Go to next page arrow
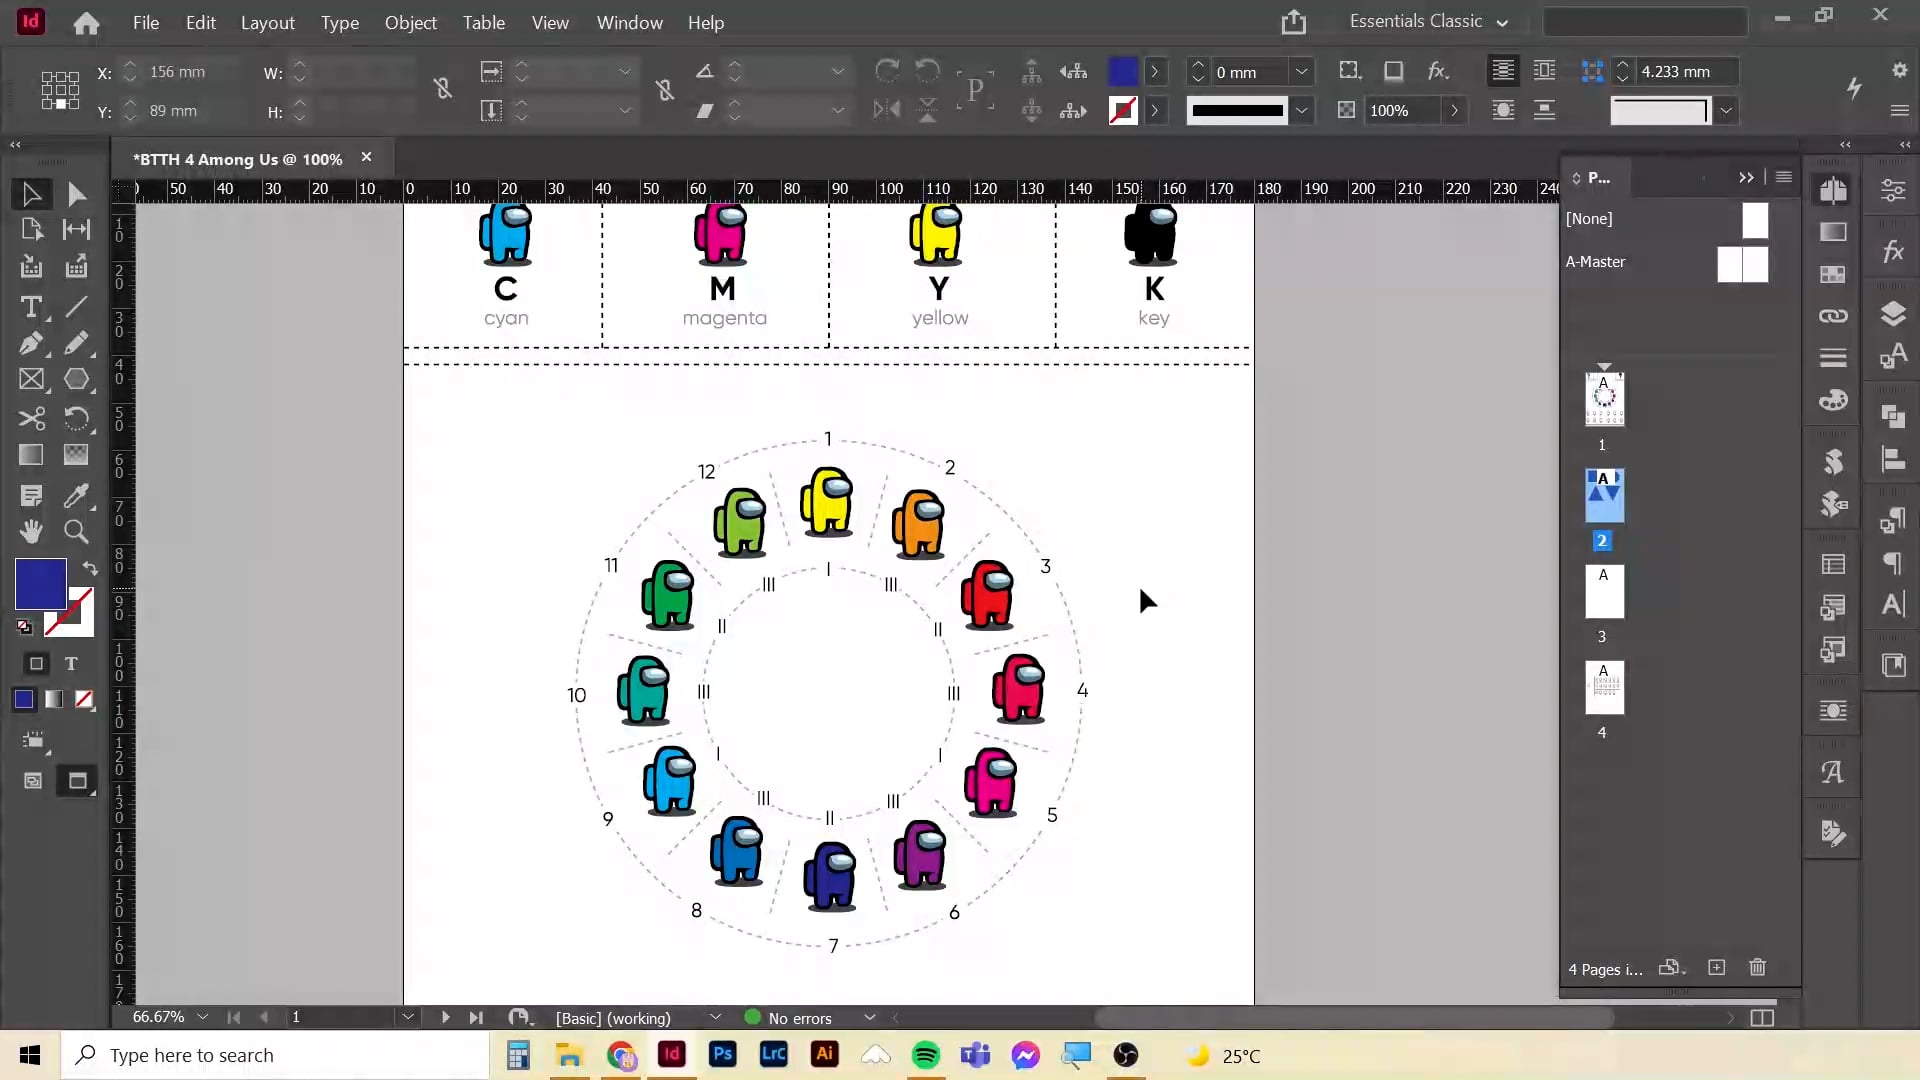The image size is (1920, 1080). click(445, 1017)
